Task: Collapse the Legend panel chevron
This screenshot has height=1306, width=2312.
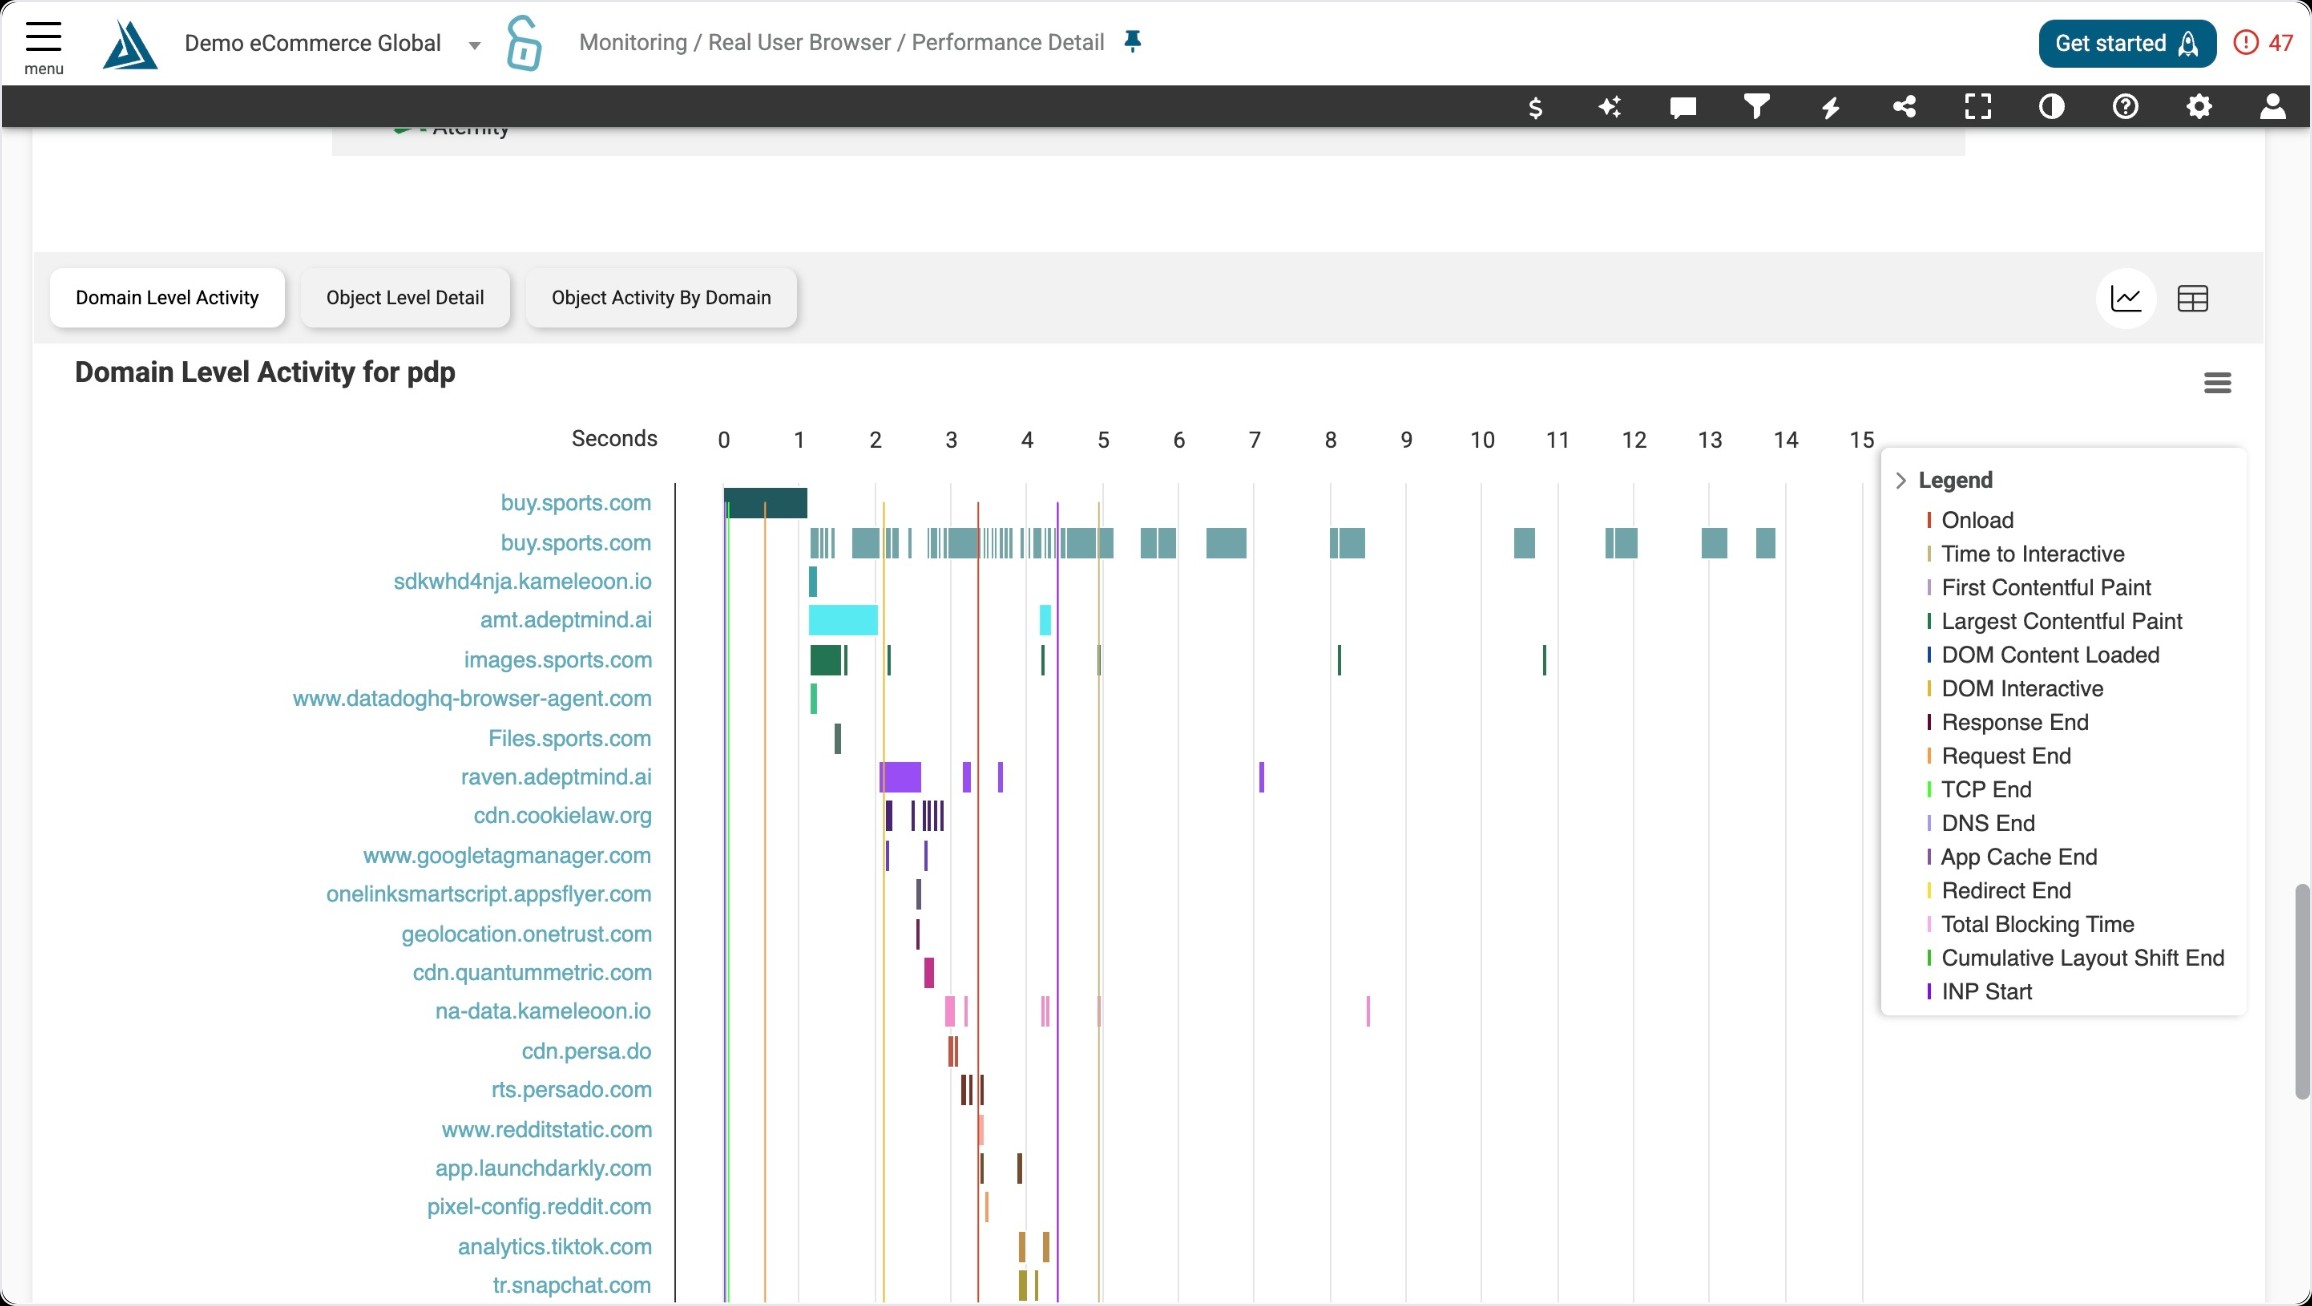Action: coord(1901,480)
